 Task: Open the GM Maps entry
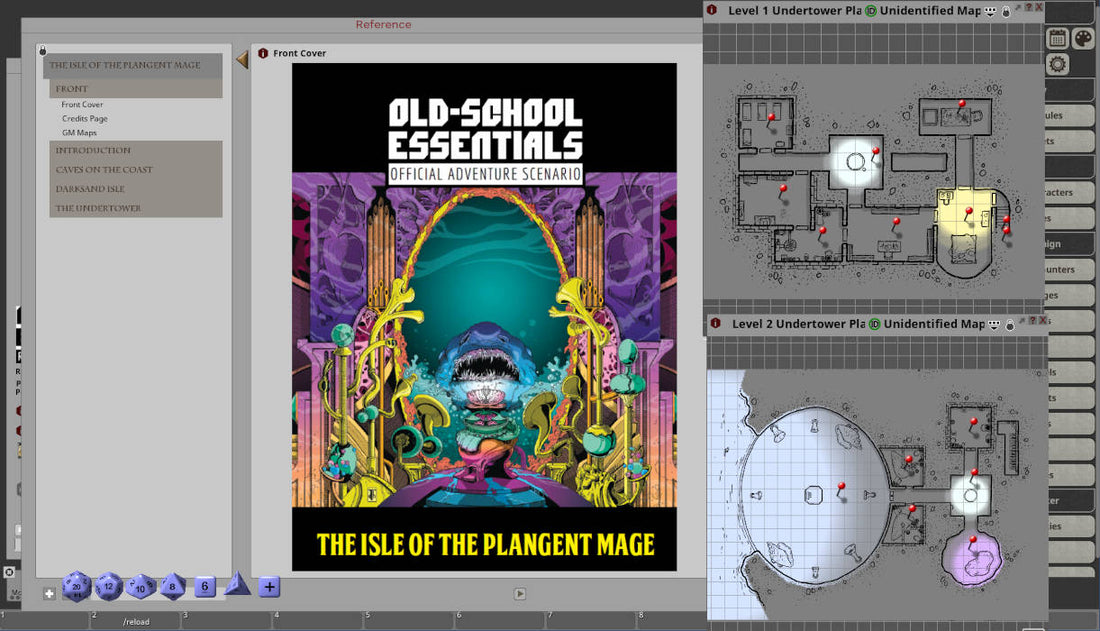tap(79, 132)
